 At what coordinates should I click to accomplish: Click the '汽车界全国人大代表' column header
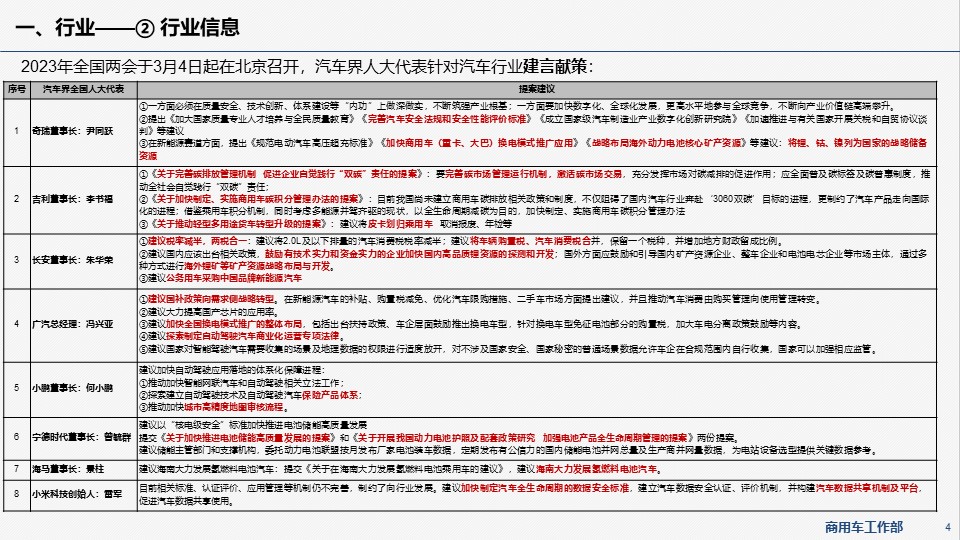[x=83, y=89]
